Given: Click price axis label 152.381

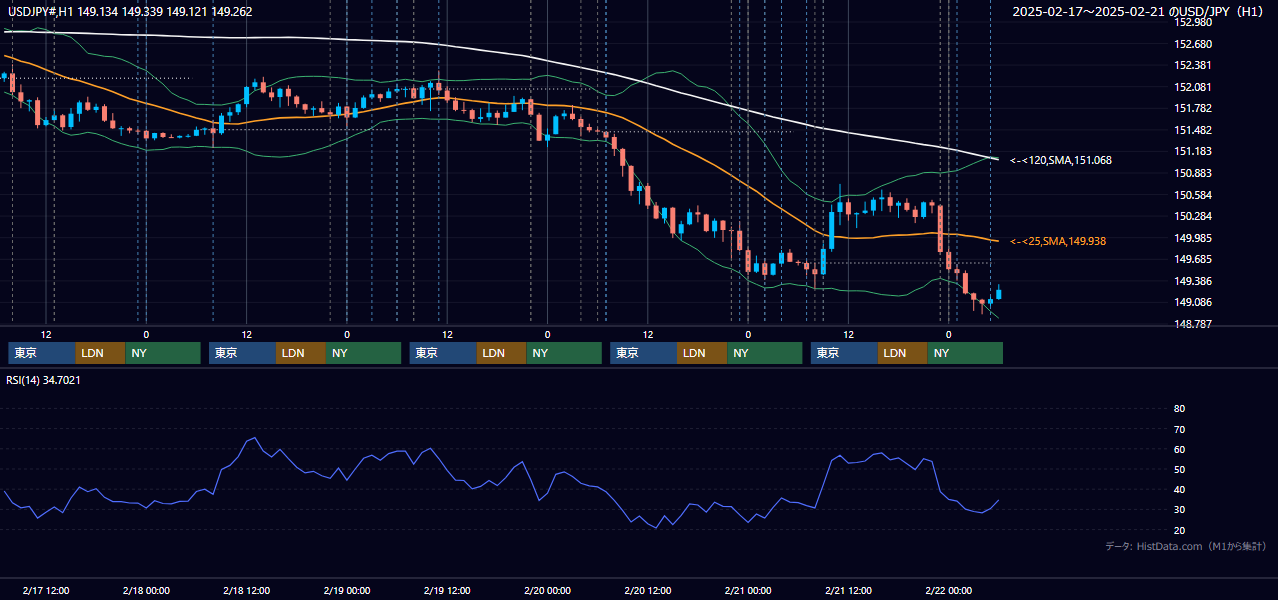Looking at the screenshot, I should coord(1193,65).
